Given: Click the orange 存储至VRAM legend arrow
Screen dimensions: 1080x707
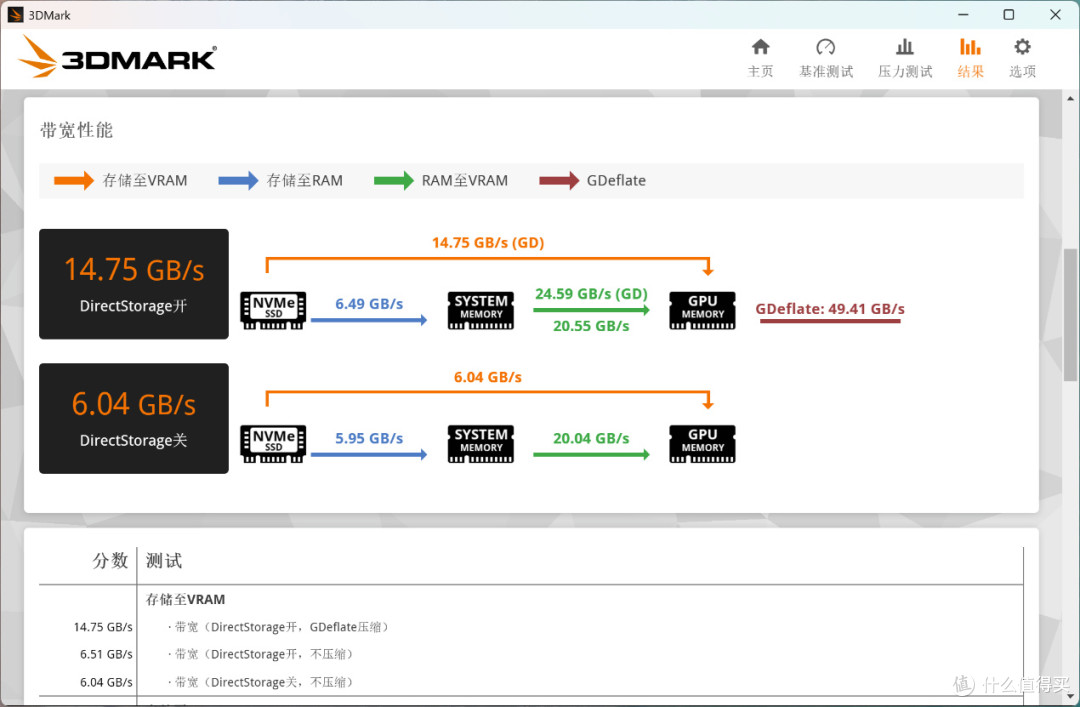Looking at the screenshot, I should pos(74,181).
